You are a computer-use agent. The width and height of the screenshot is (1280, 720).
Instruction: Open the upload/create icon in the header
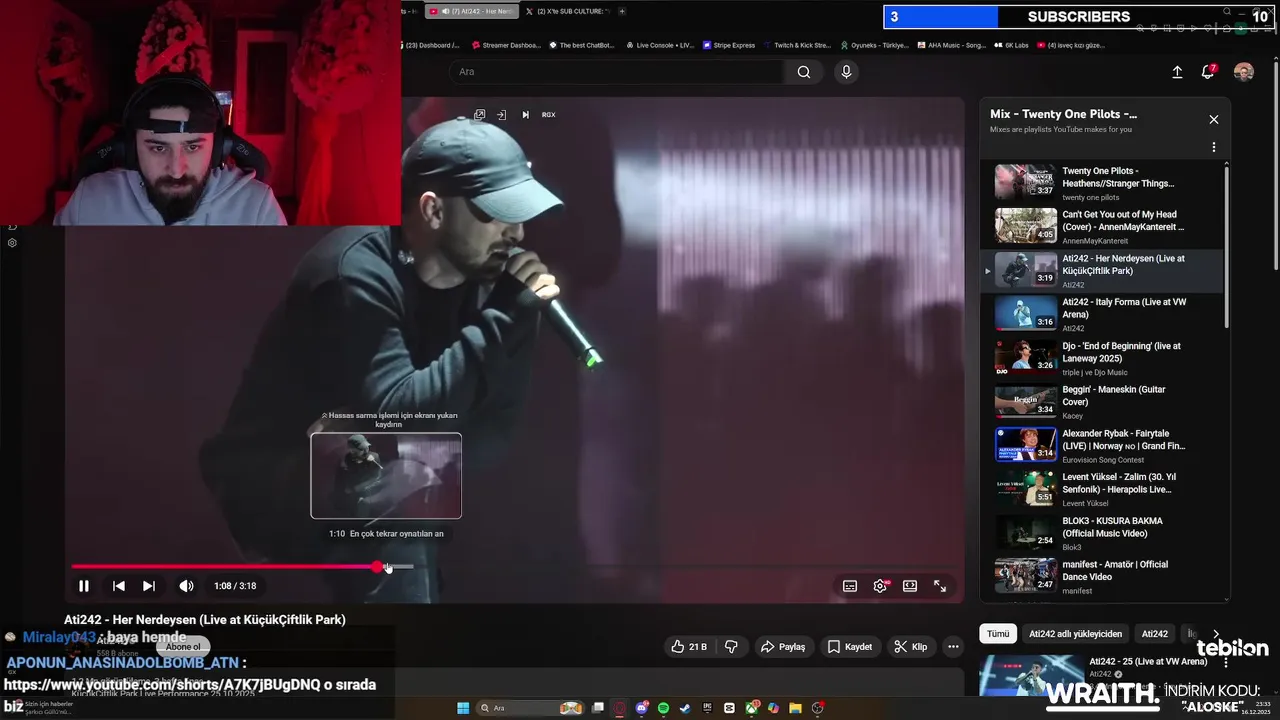coord(1177,72)
